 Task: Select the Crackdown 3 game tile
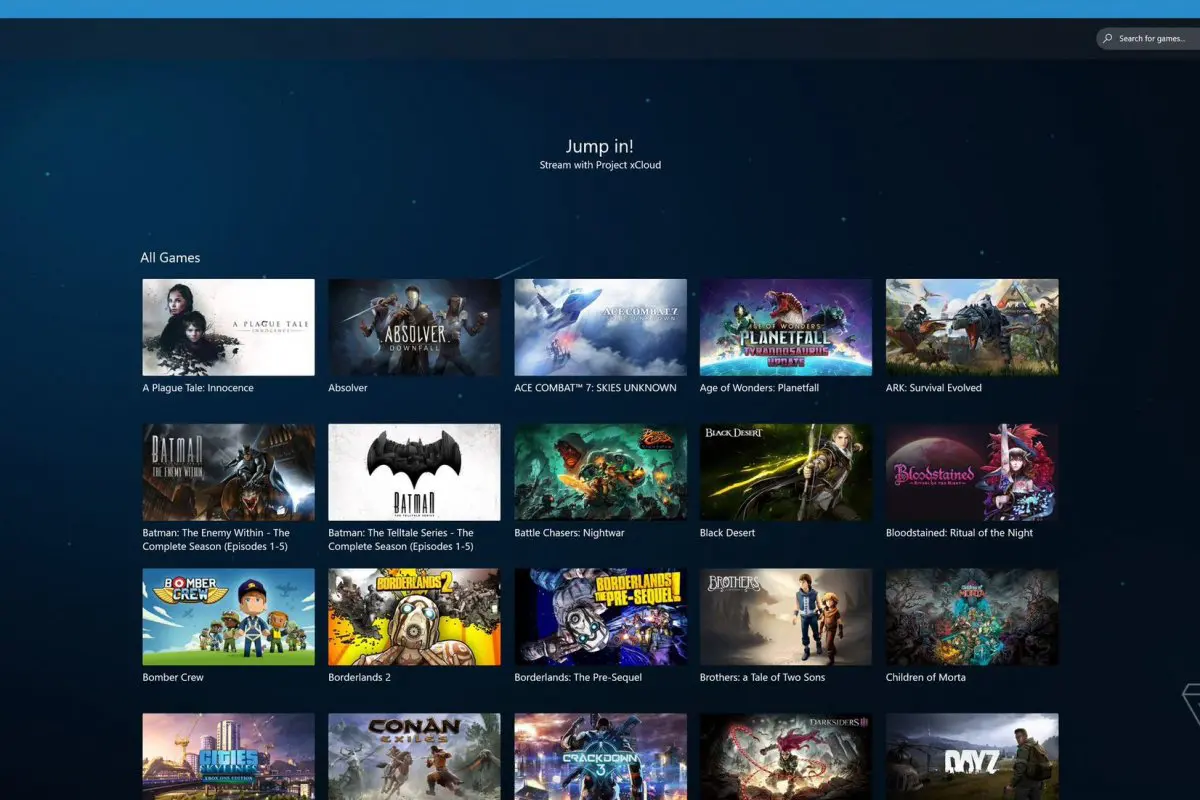click(x=600, y=756)
